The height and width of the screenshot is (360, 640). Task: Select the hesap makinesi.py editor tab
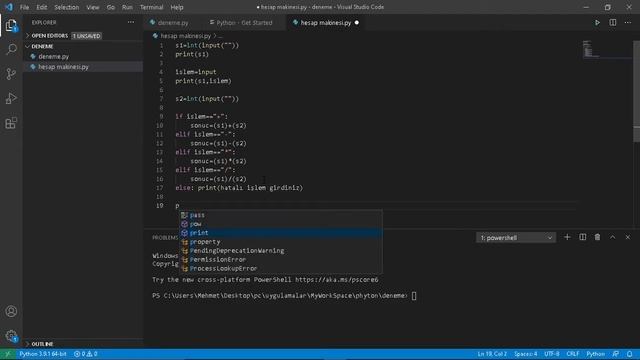pos(325,23)
